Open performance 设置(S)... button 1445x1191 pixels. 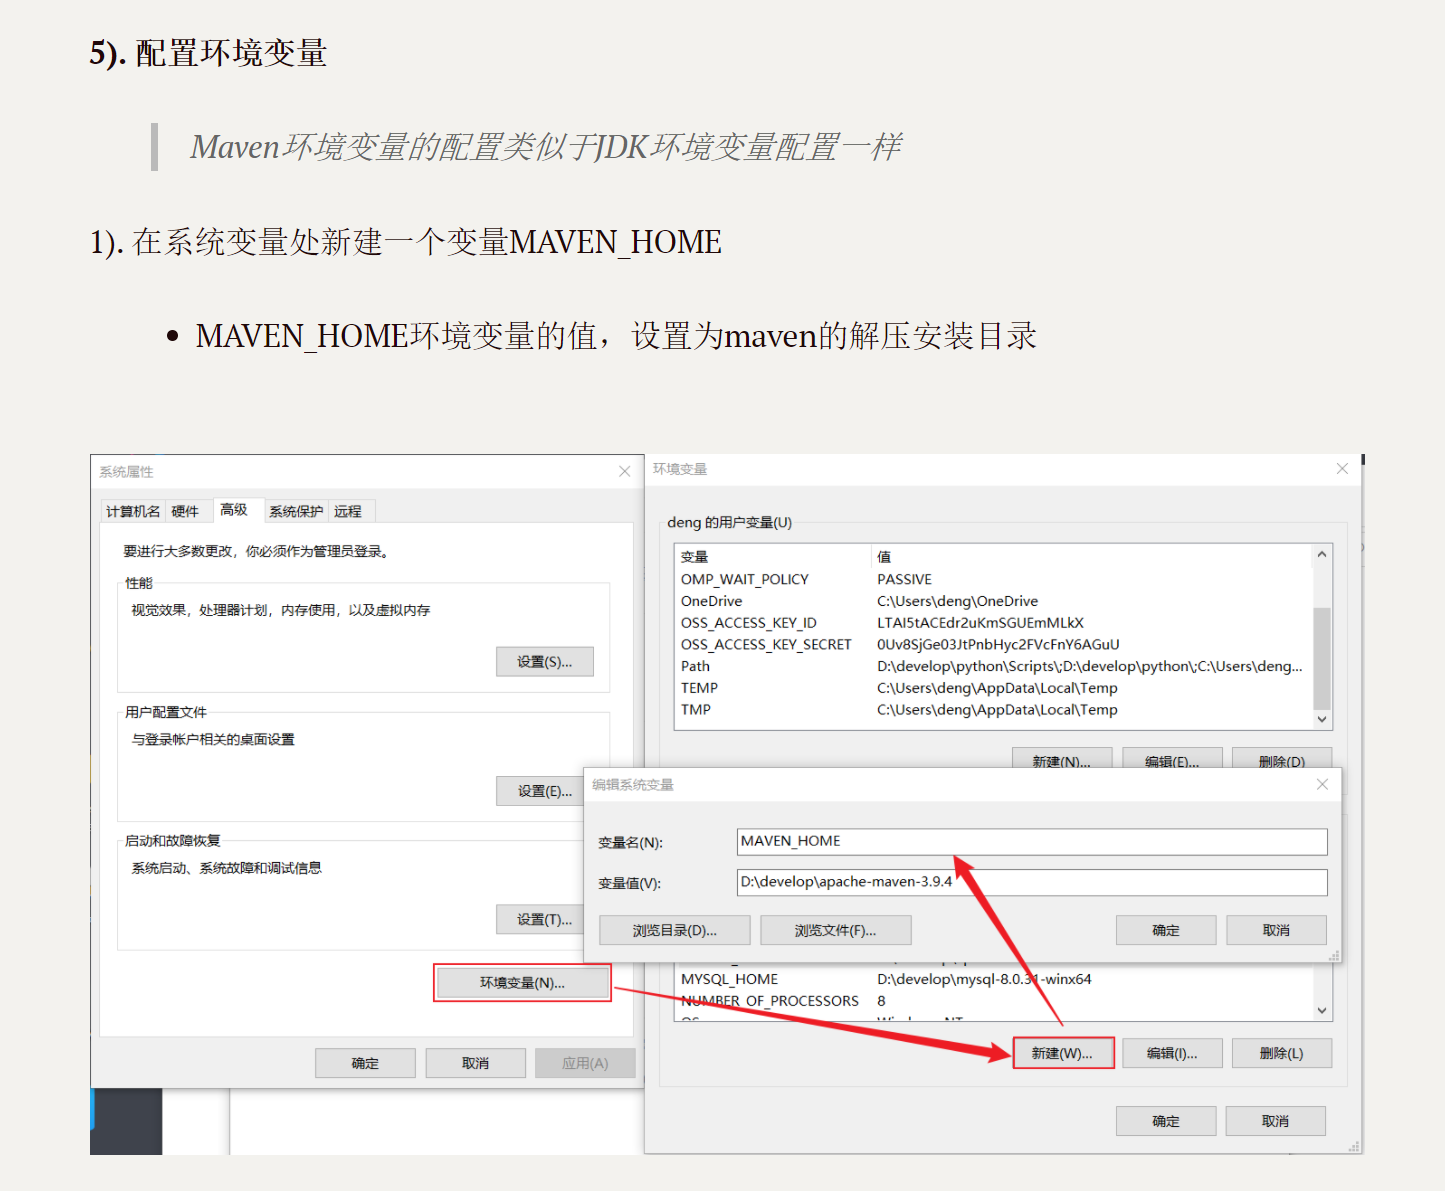click(545, 661)
